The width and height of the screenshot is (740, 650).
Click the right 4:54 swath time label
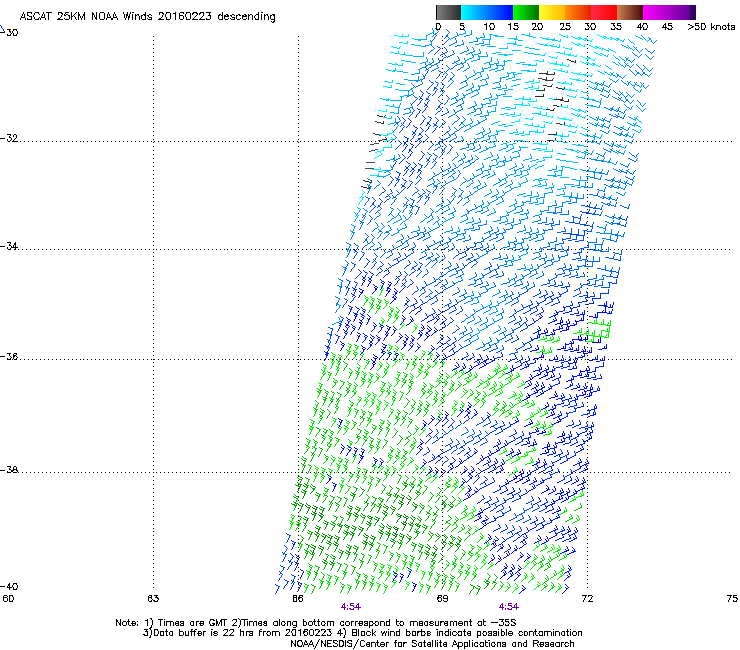click(x=508, y=607)
